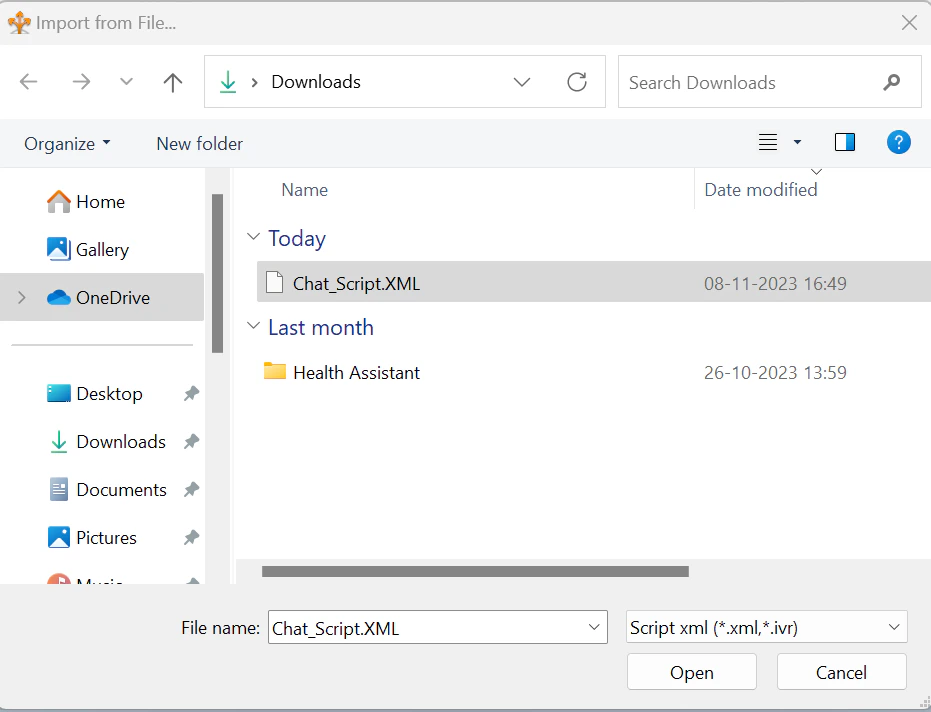This screenshot has height=712, width=931.
Task: Unpin the Desktop shortcut
Action: tap(190, 394)
